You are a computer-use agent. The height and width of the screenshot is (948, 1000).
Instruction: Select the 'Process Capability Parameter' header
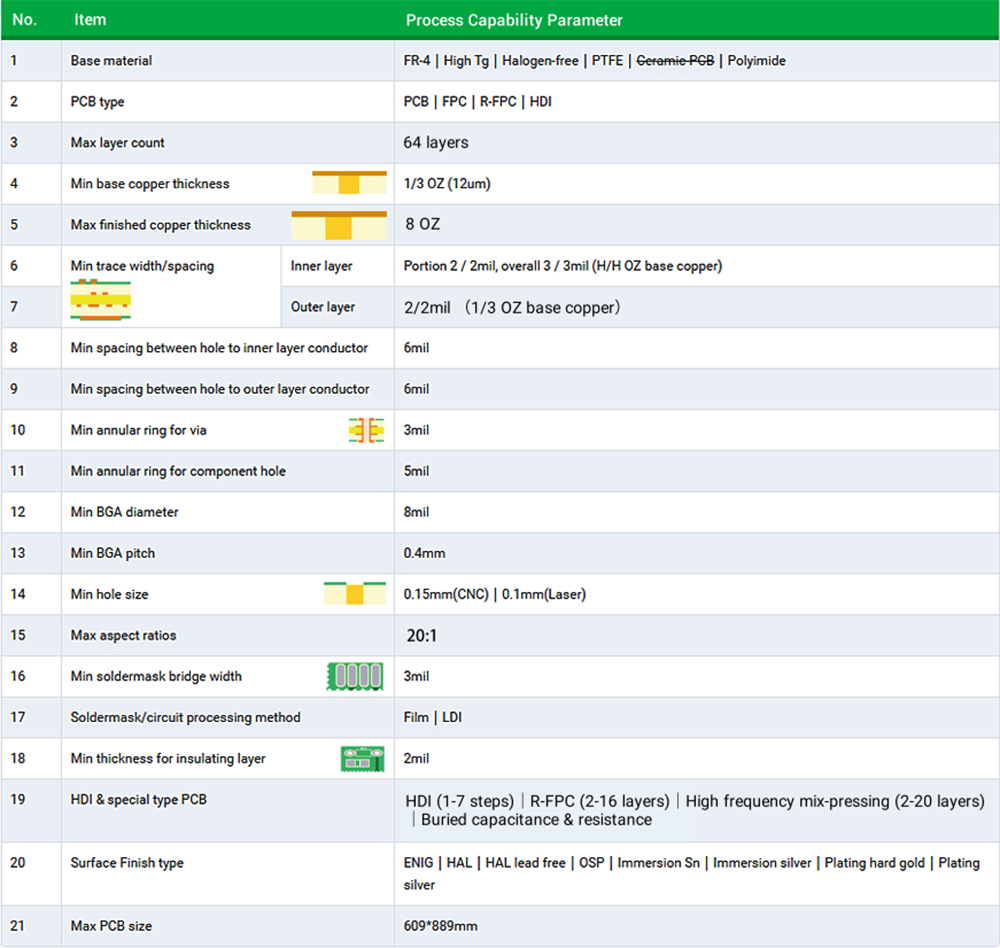[x=514, y=20]
